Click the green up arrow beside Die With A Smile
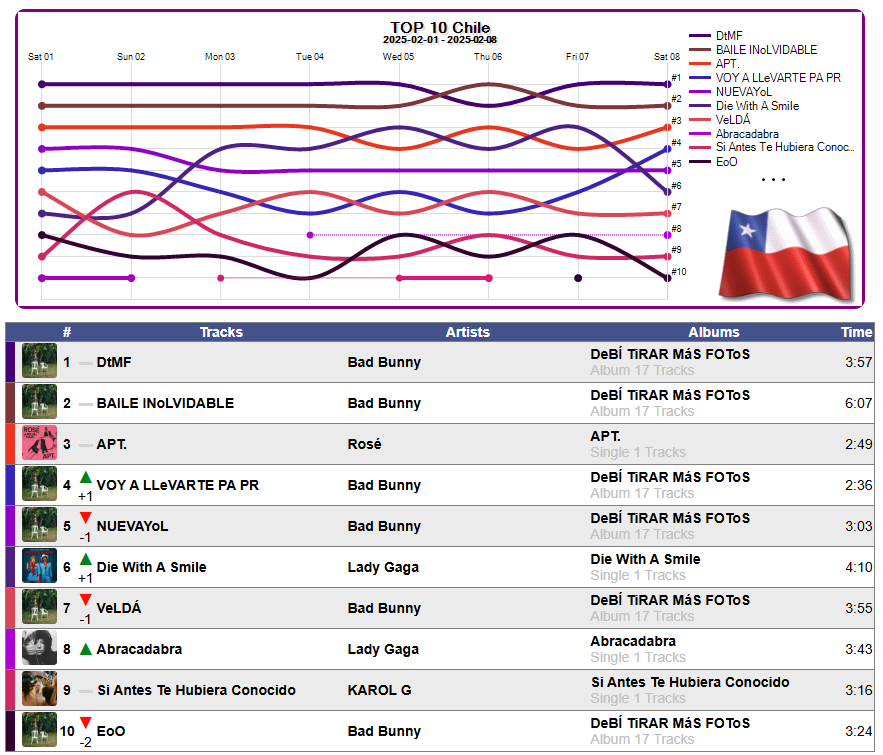This screenshot has width=883, height=755. [x=86, y=559]
